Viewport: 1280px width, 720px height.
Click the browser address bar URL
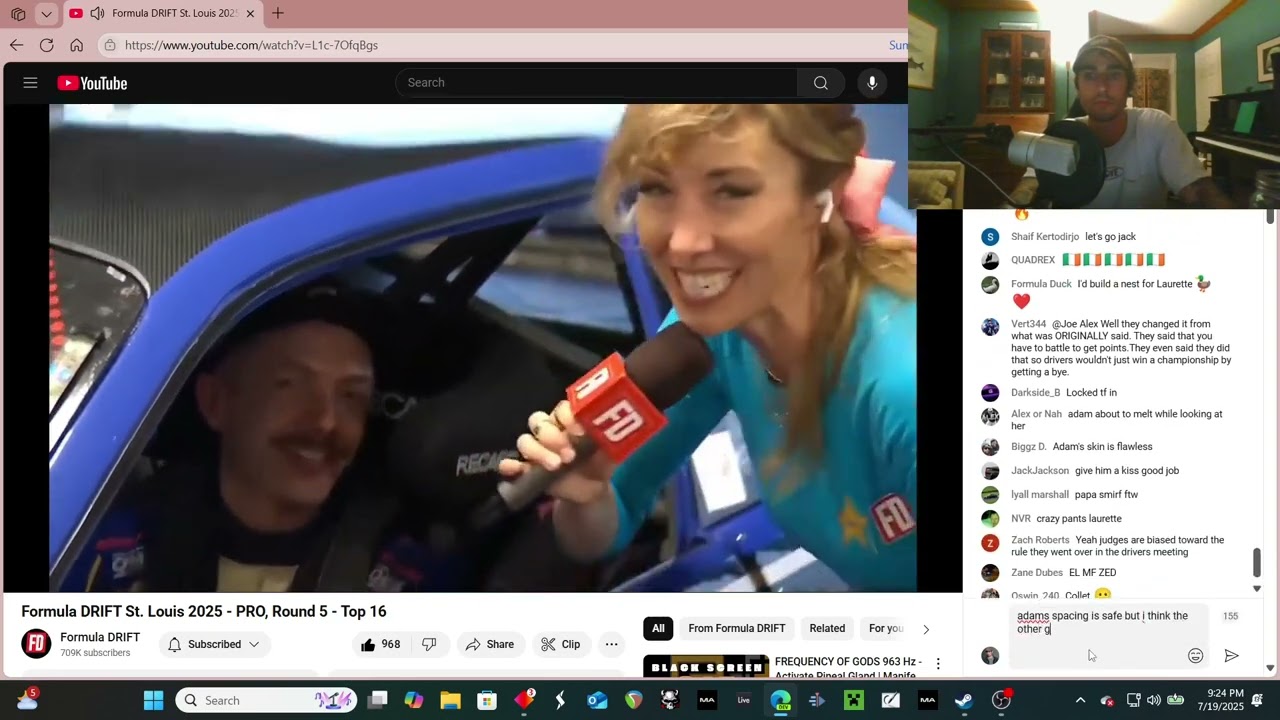251,45
